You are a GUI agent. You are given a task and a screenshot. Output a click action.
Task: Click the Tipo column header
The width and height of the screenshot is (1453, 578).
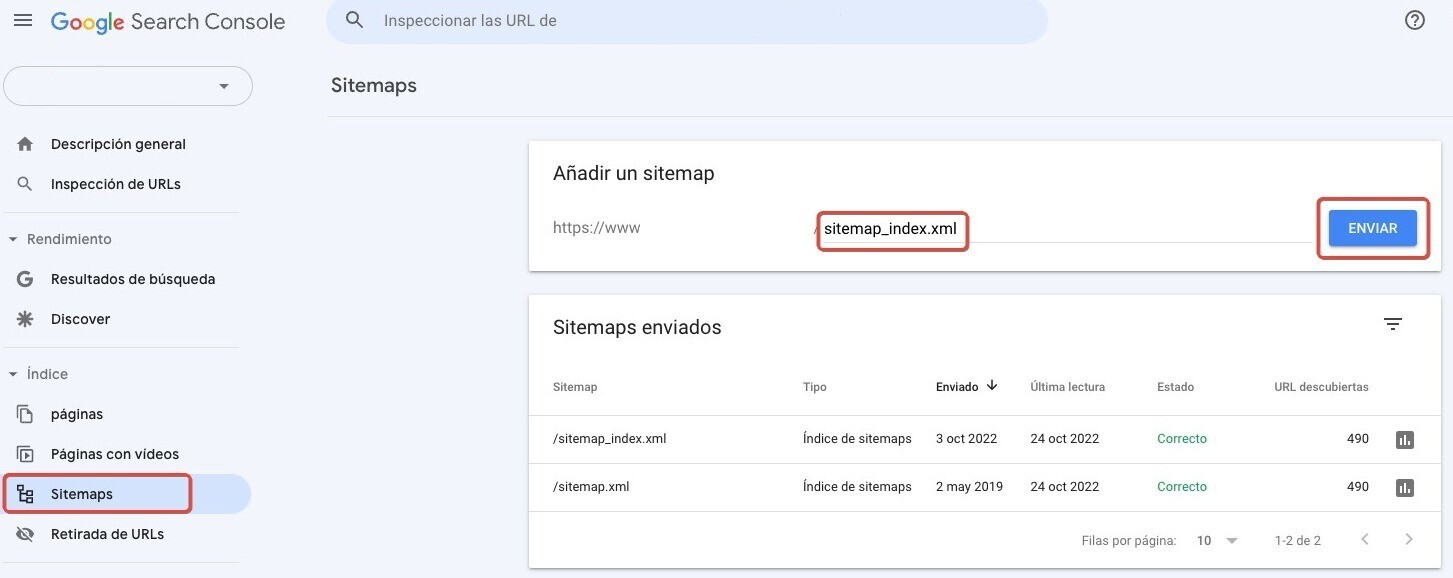[x=815, y=387]
